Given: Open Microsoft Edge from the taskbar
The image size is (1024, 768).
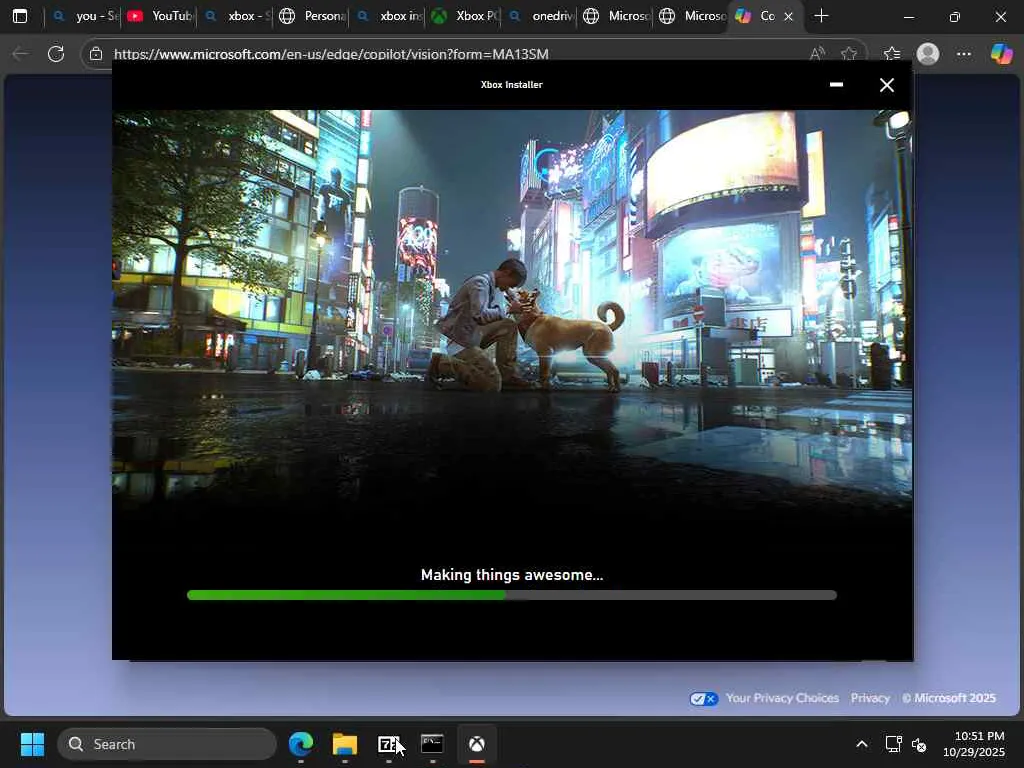Looking at the screenshot, I should (x=301, y=744).
